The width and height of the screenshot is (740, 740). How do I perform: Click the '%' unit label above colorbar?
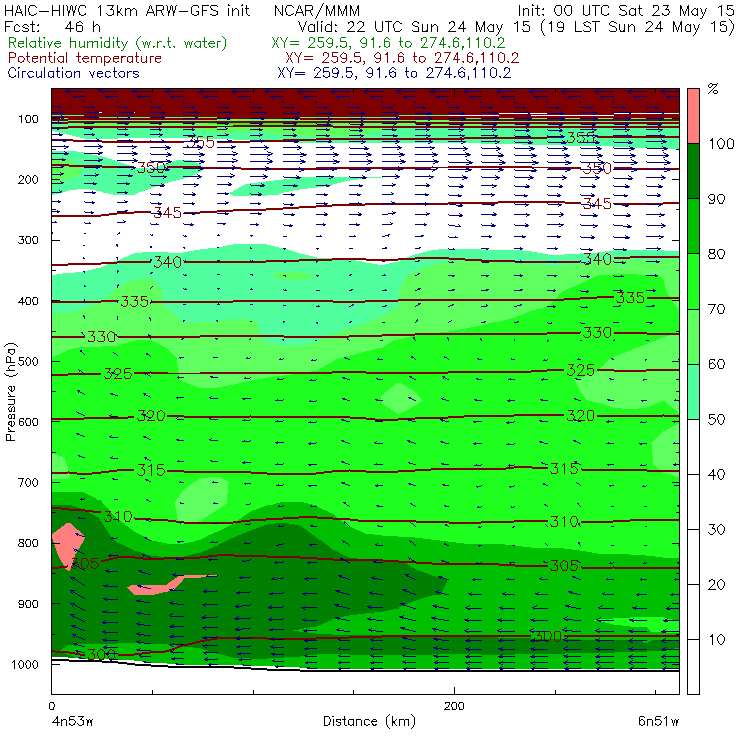713,89
